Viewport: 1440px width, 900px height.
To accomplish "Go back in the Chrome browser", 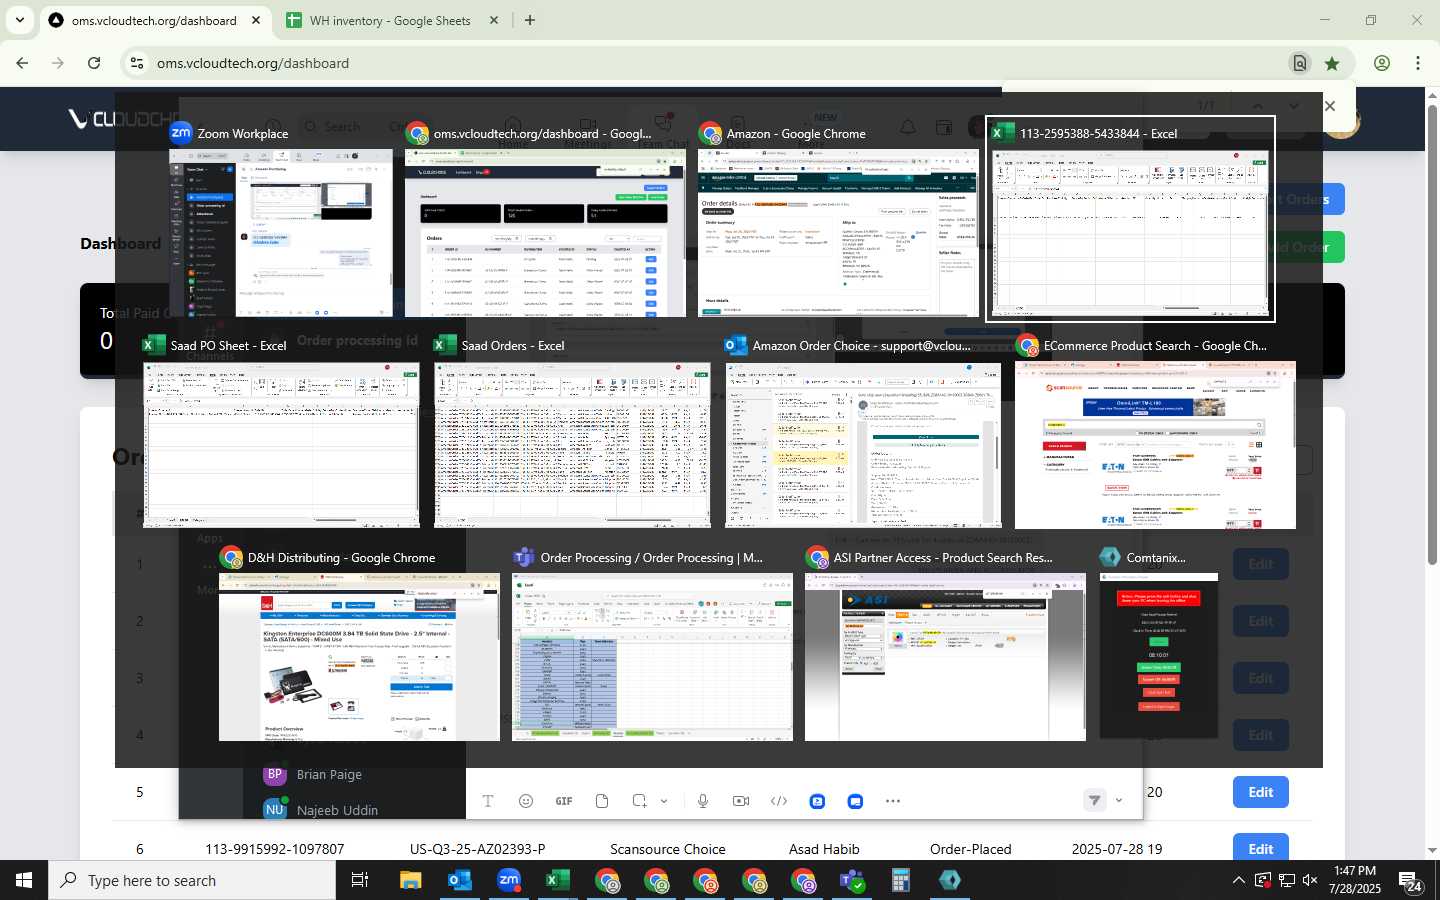I will [22, 63].
